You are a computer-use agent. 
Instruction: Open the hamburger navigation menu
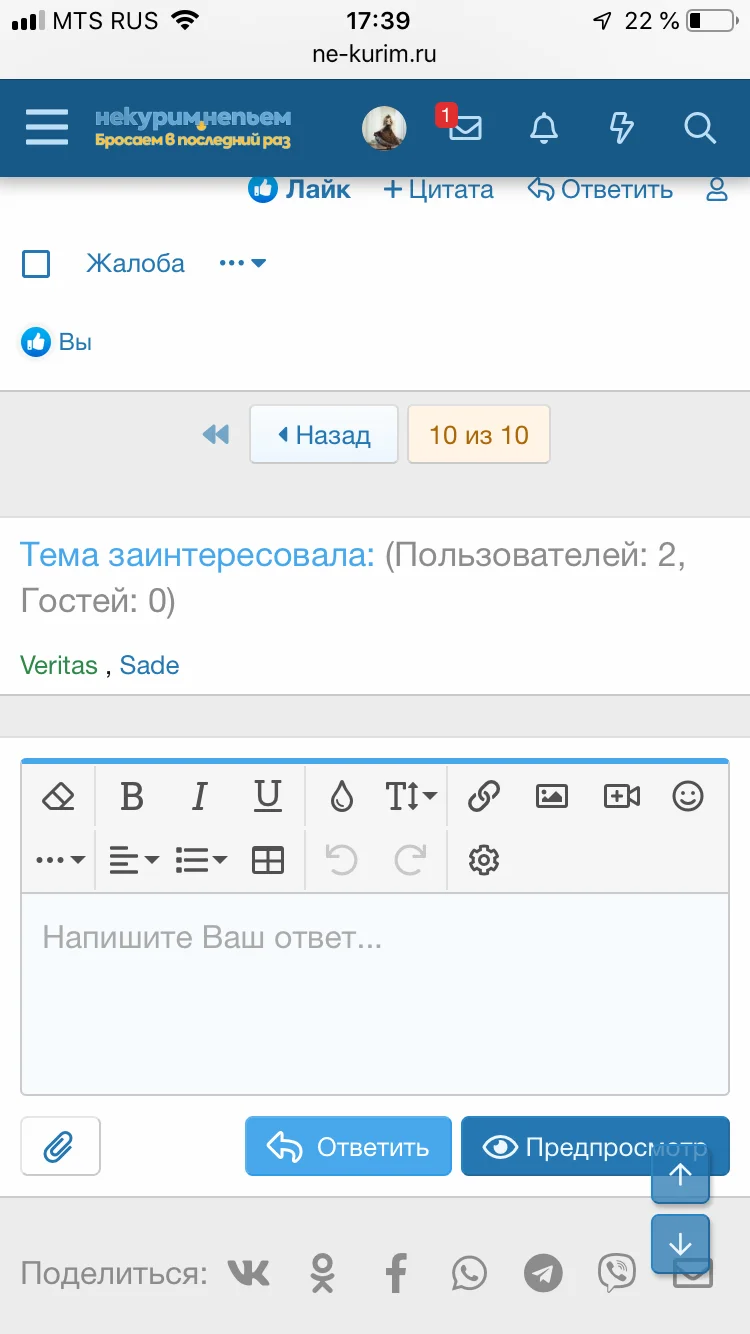point(46,128)
